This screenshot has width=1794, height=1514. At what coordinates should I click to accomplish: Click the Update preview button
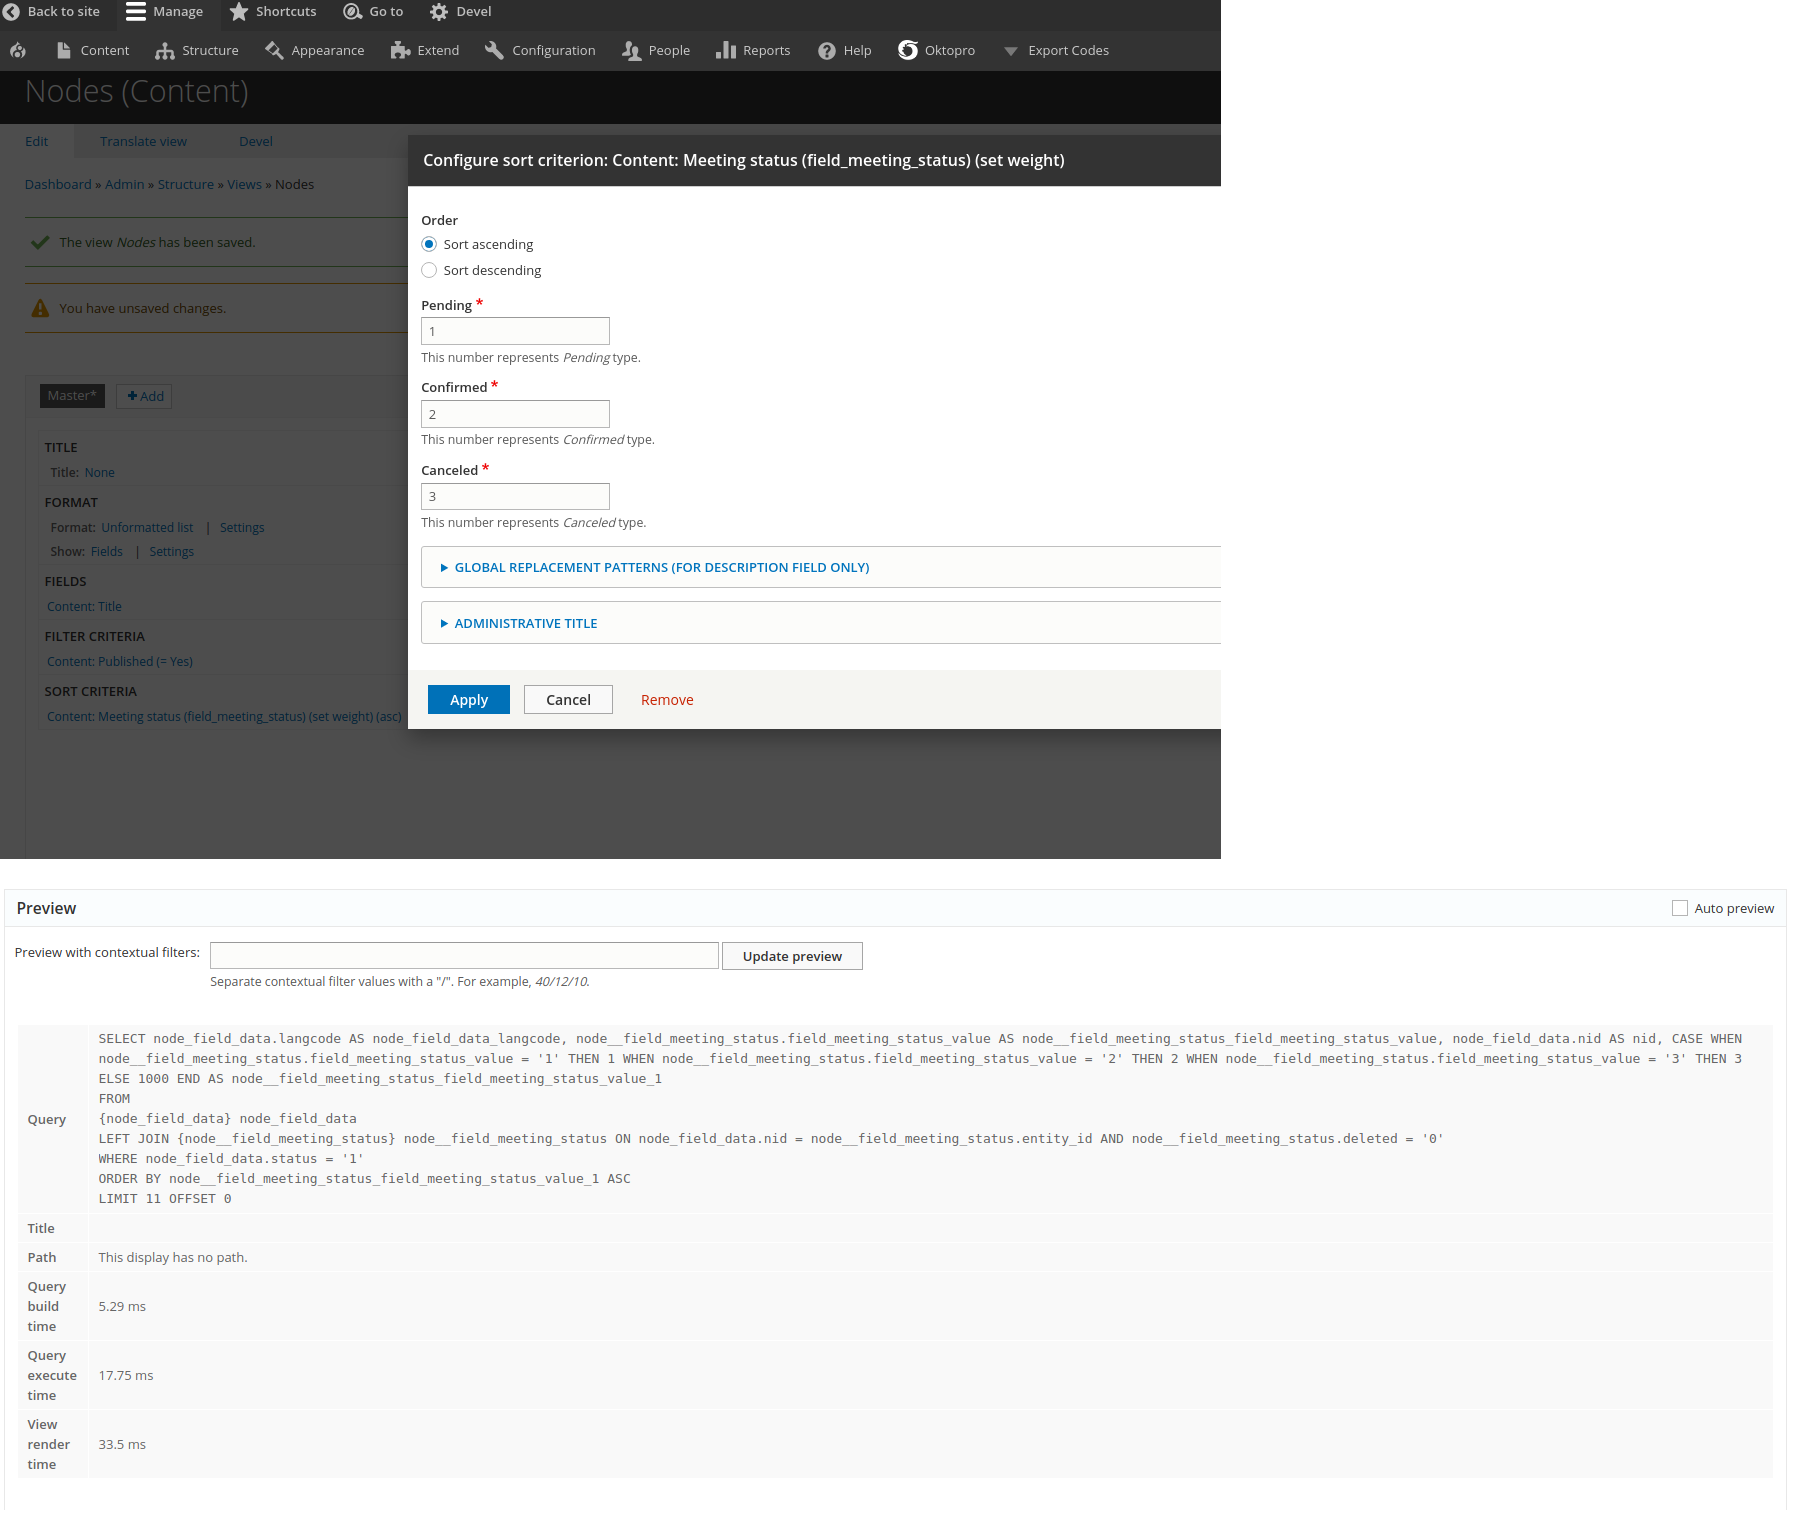(791, 955)
